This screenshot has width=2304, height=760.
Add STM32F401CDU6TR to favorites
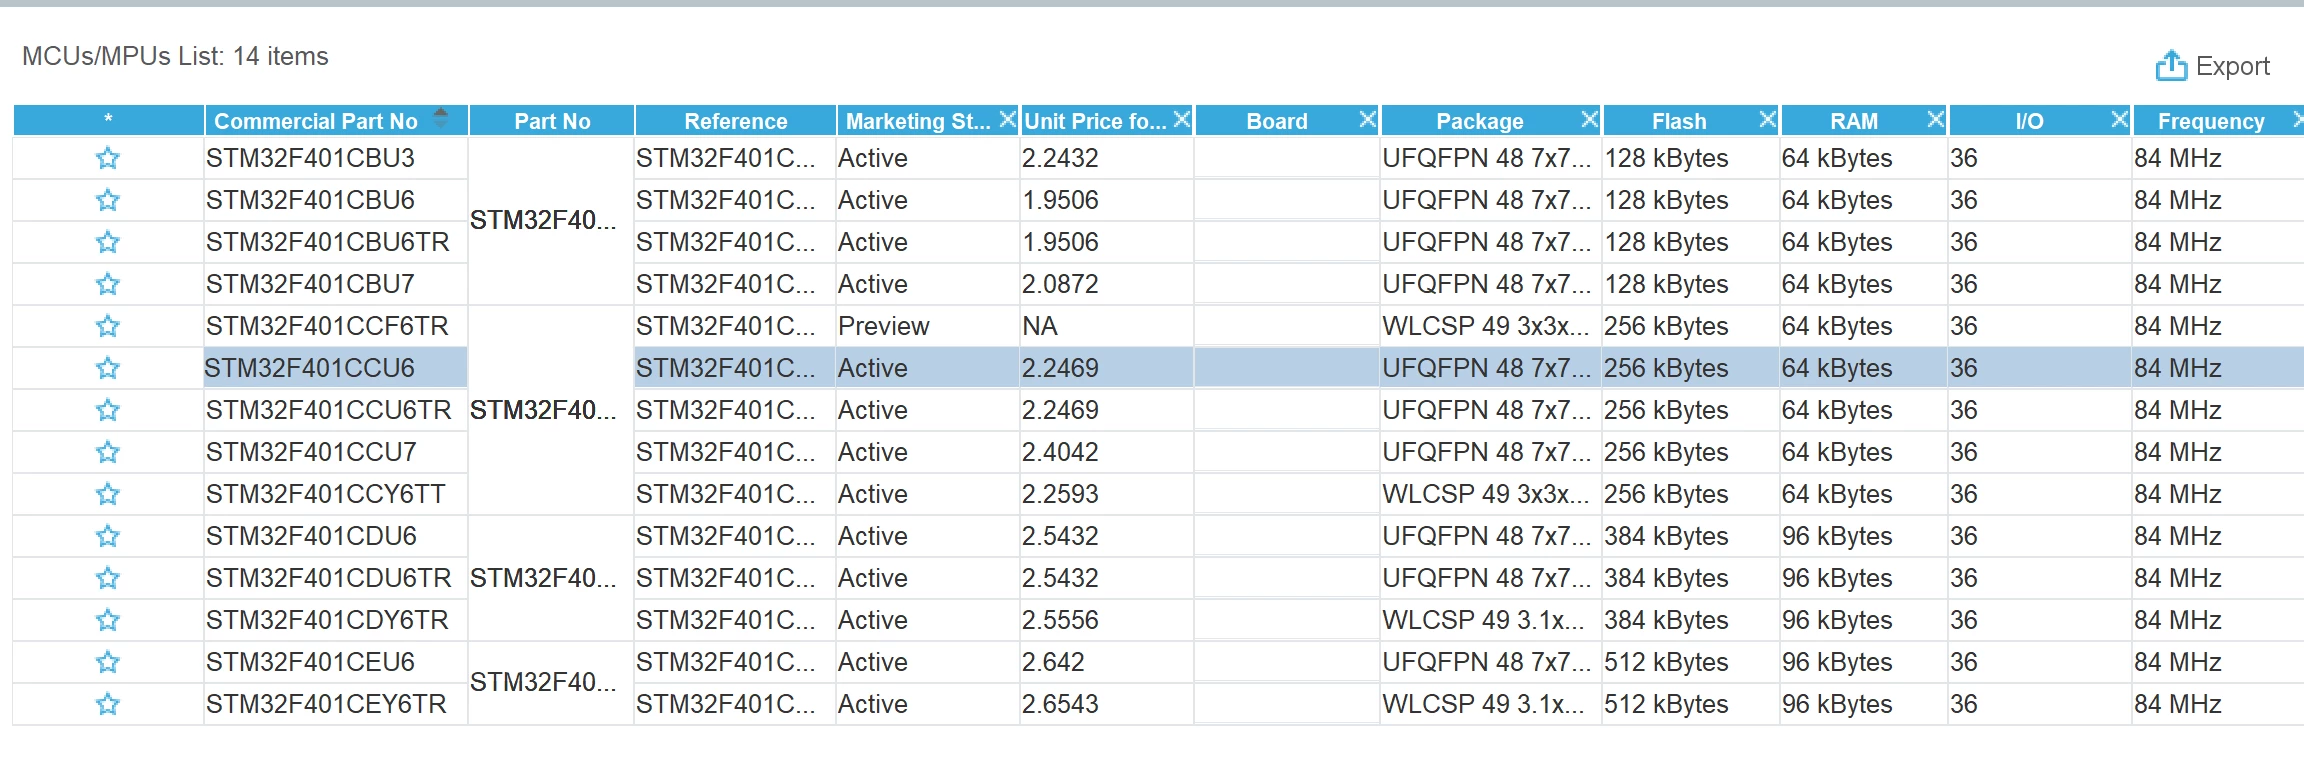pos(108,578)
